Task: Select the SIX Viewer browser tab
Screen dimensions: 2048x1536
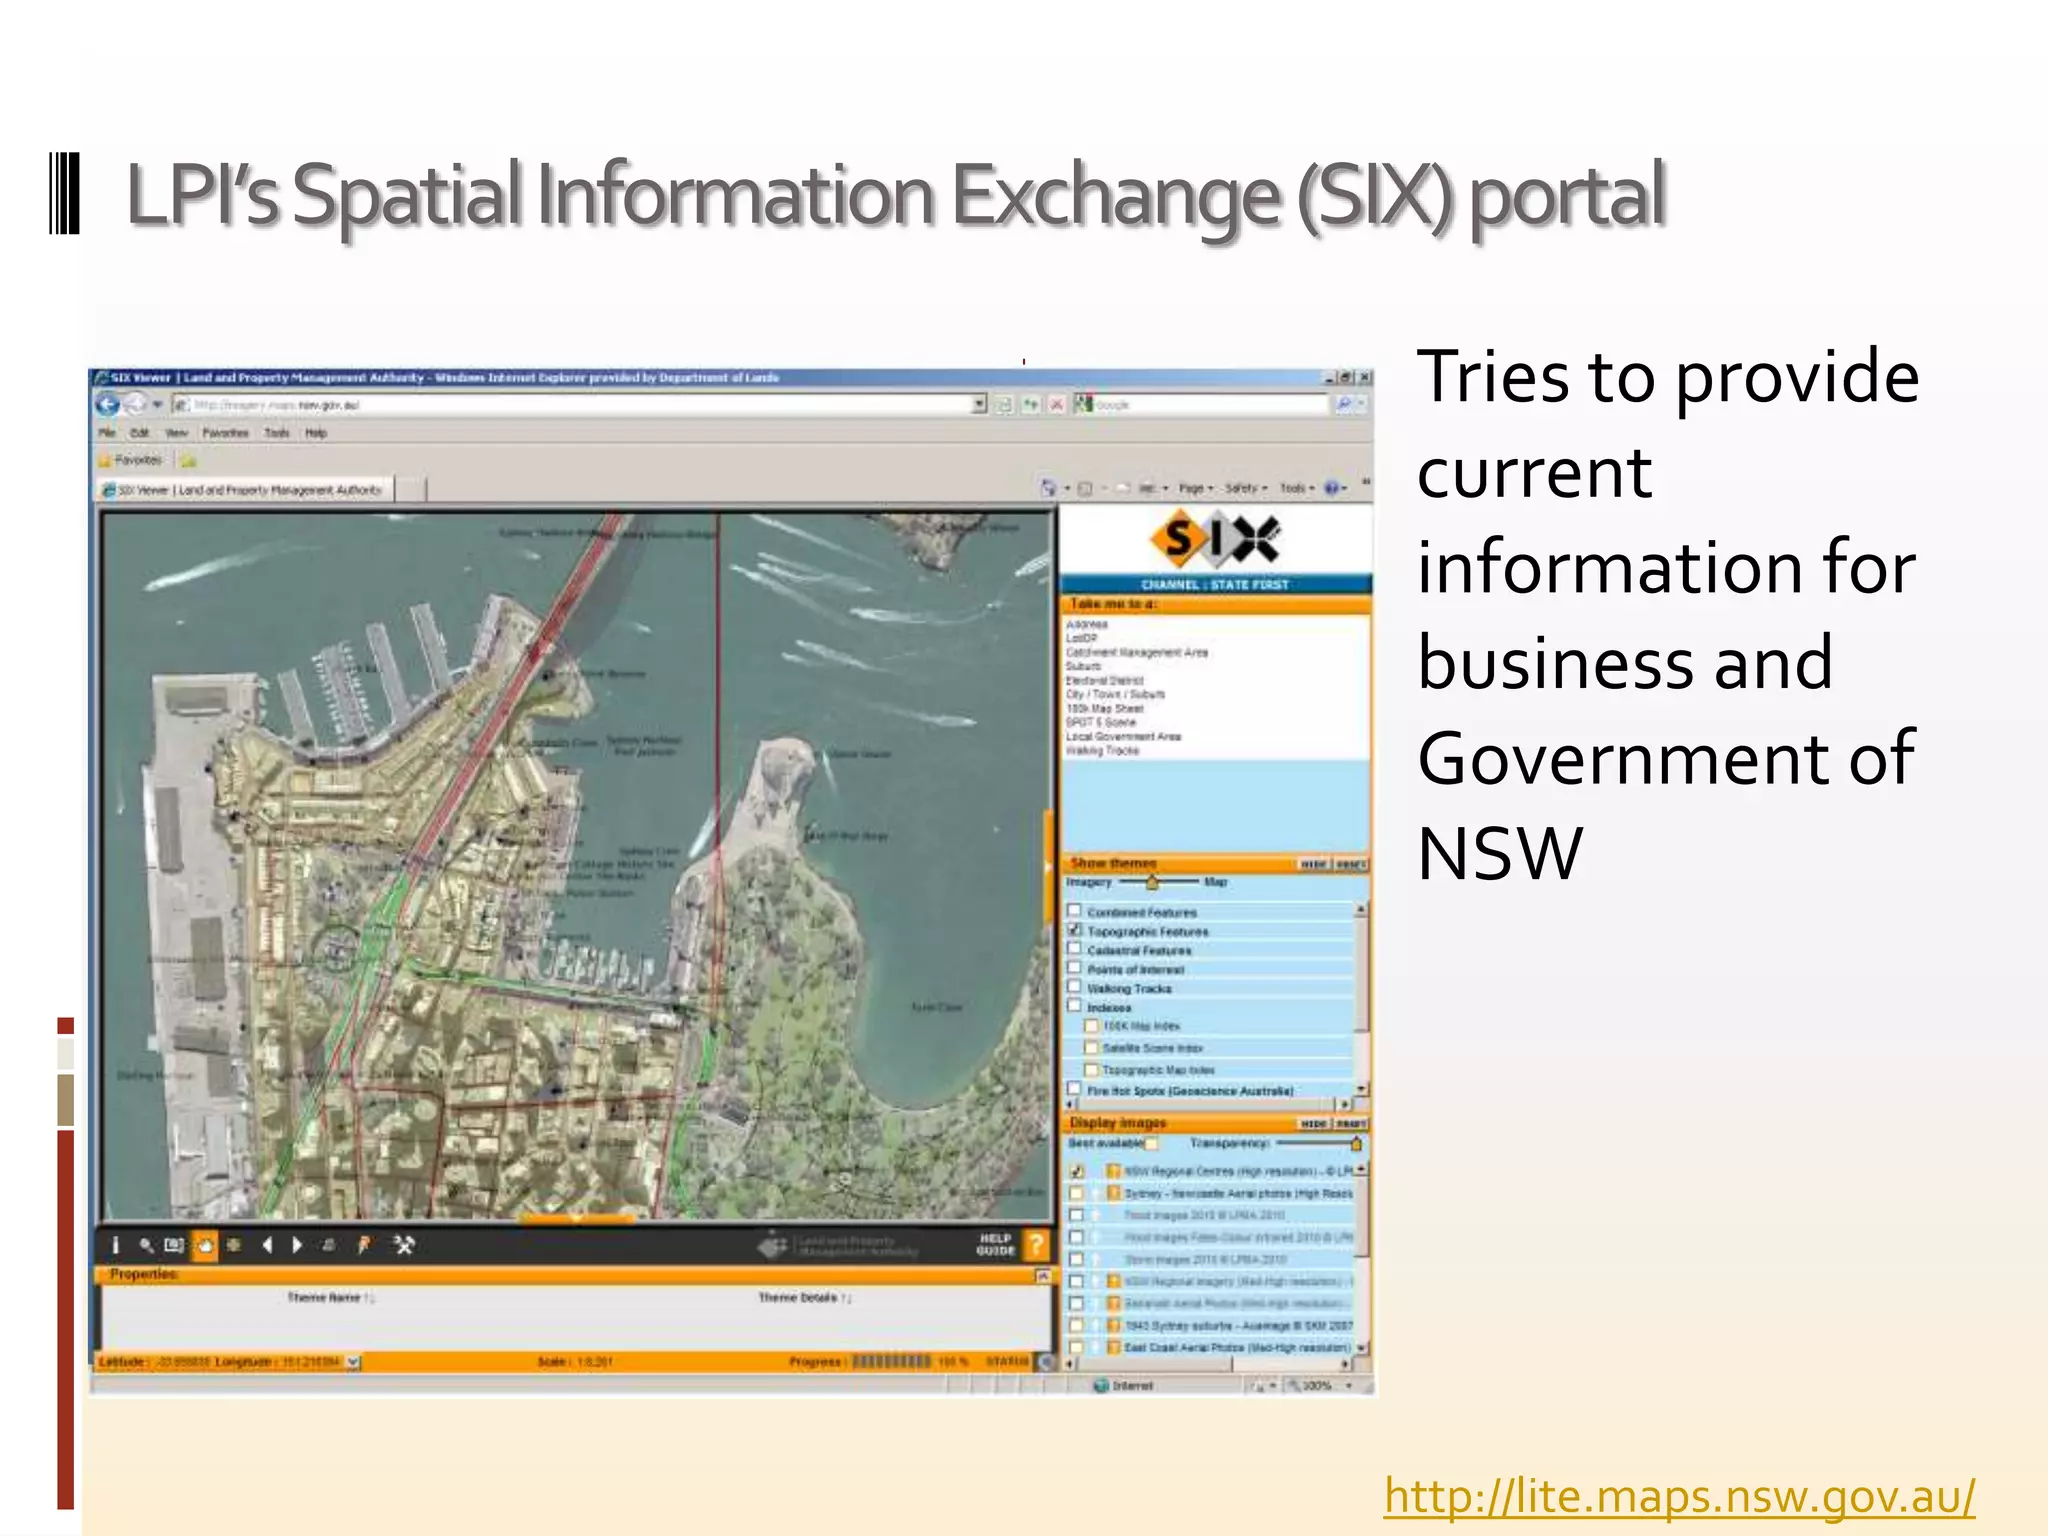Action: point(246,490)
